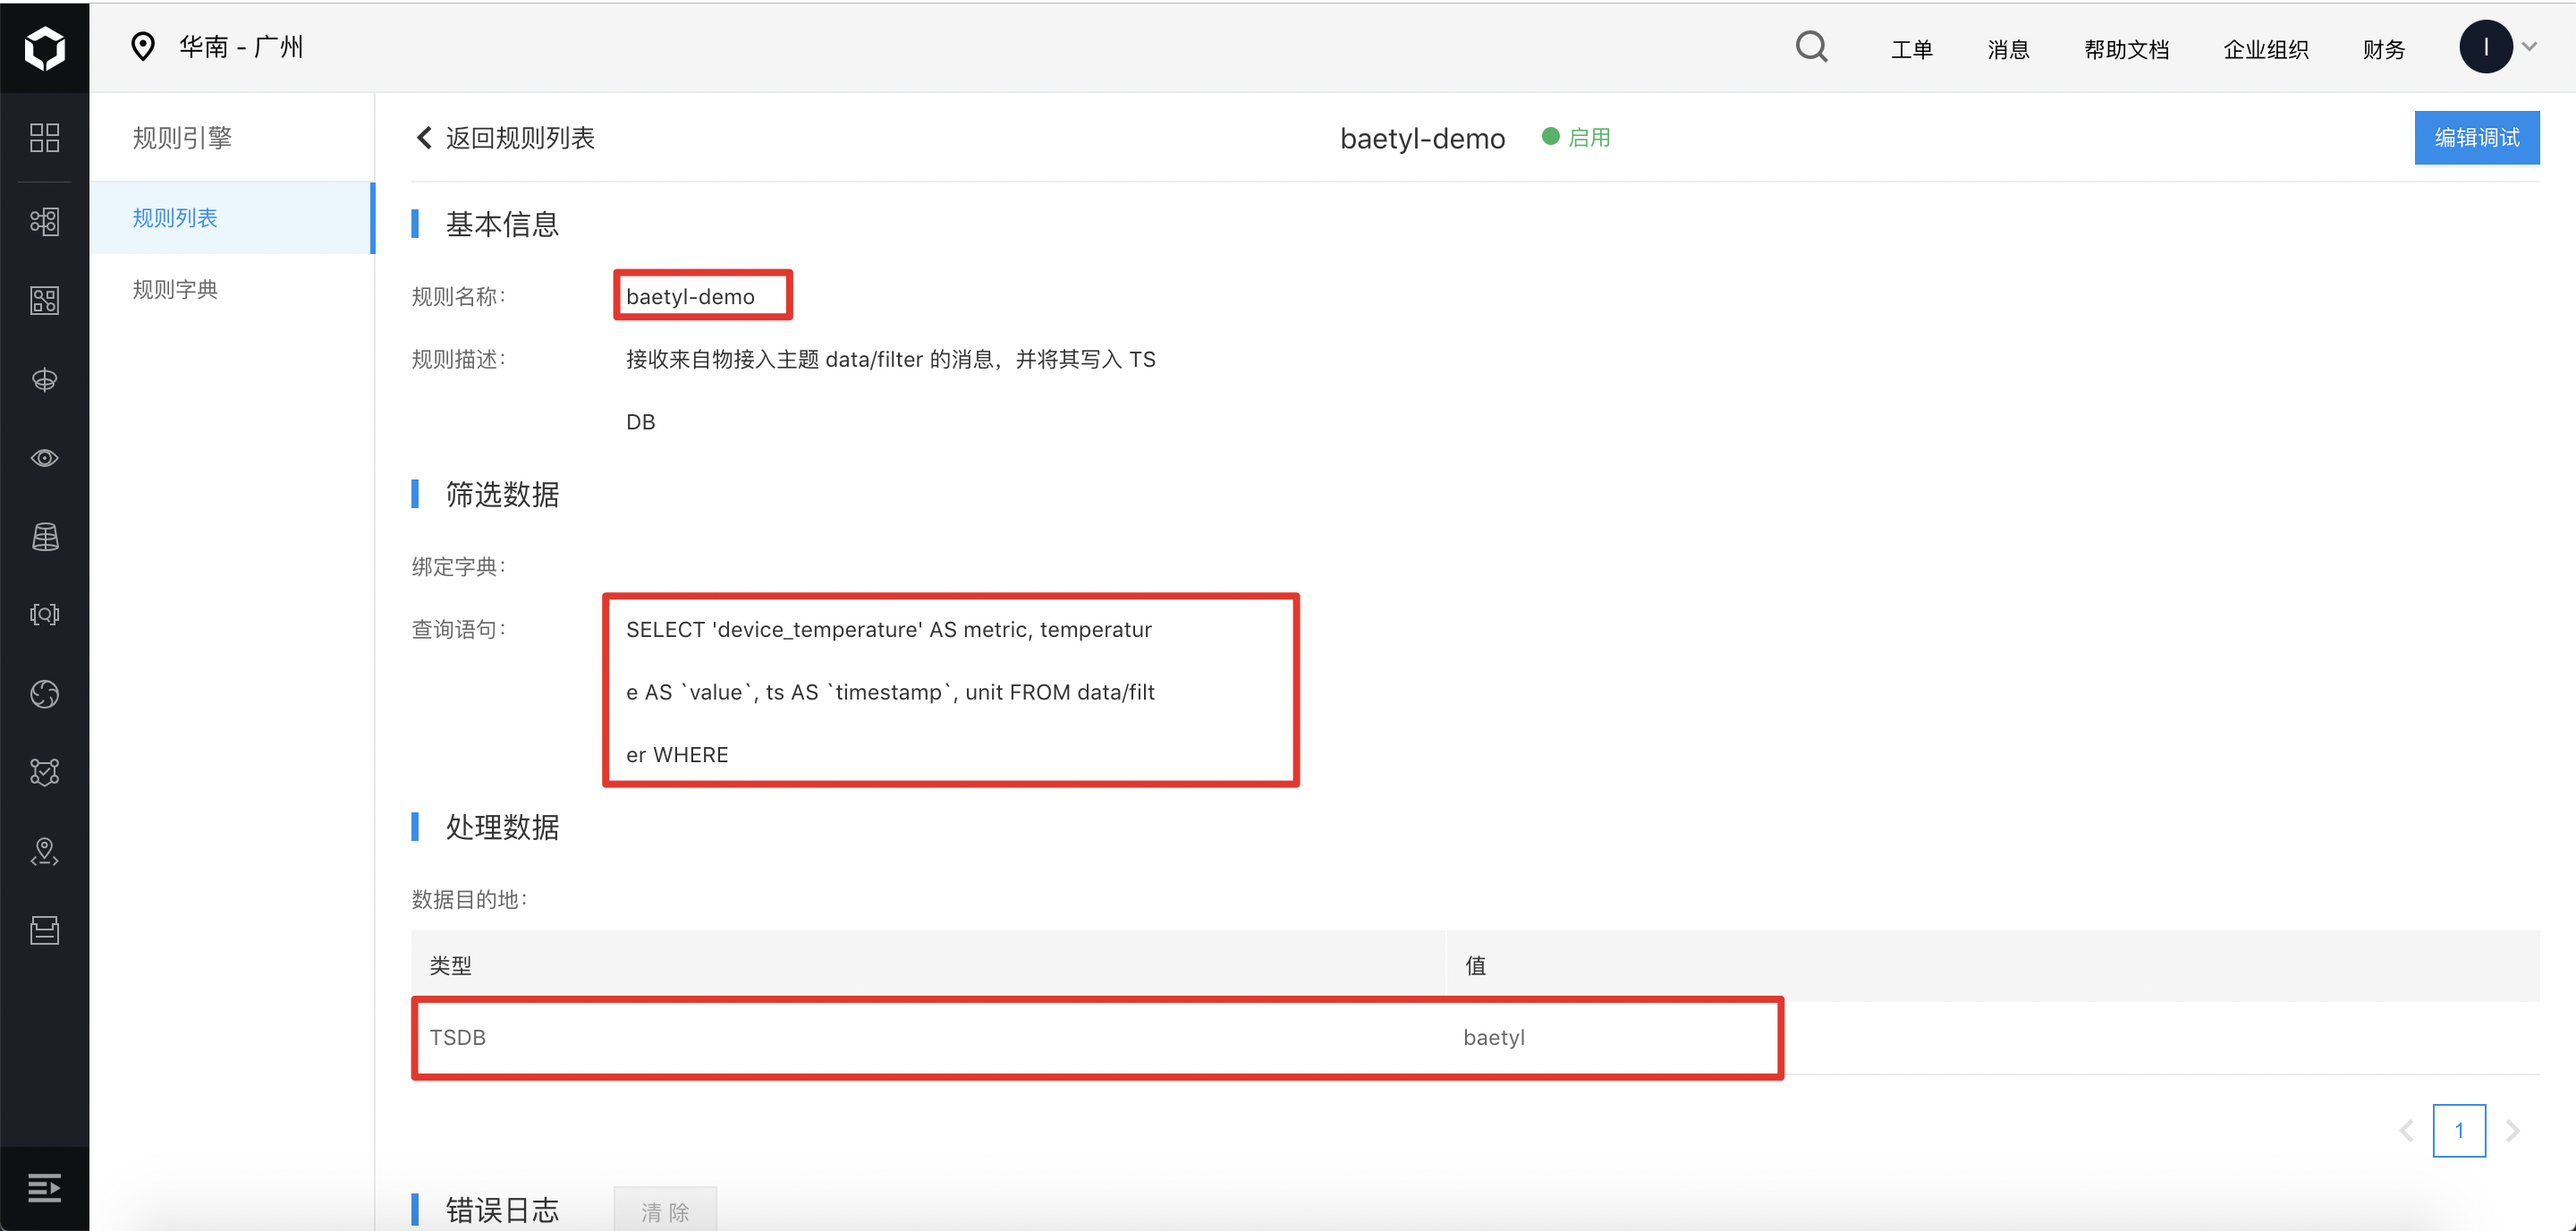
Task: Click the 筛选数据 section heading
Action: [502, 494]
